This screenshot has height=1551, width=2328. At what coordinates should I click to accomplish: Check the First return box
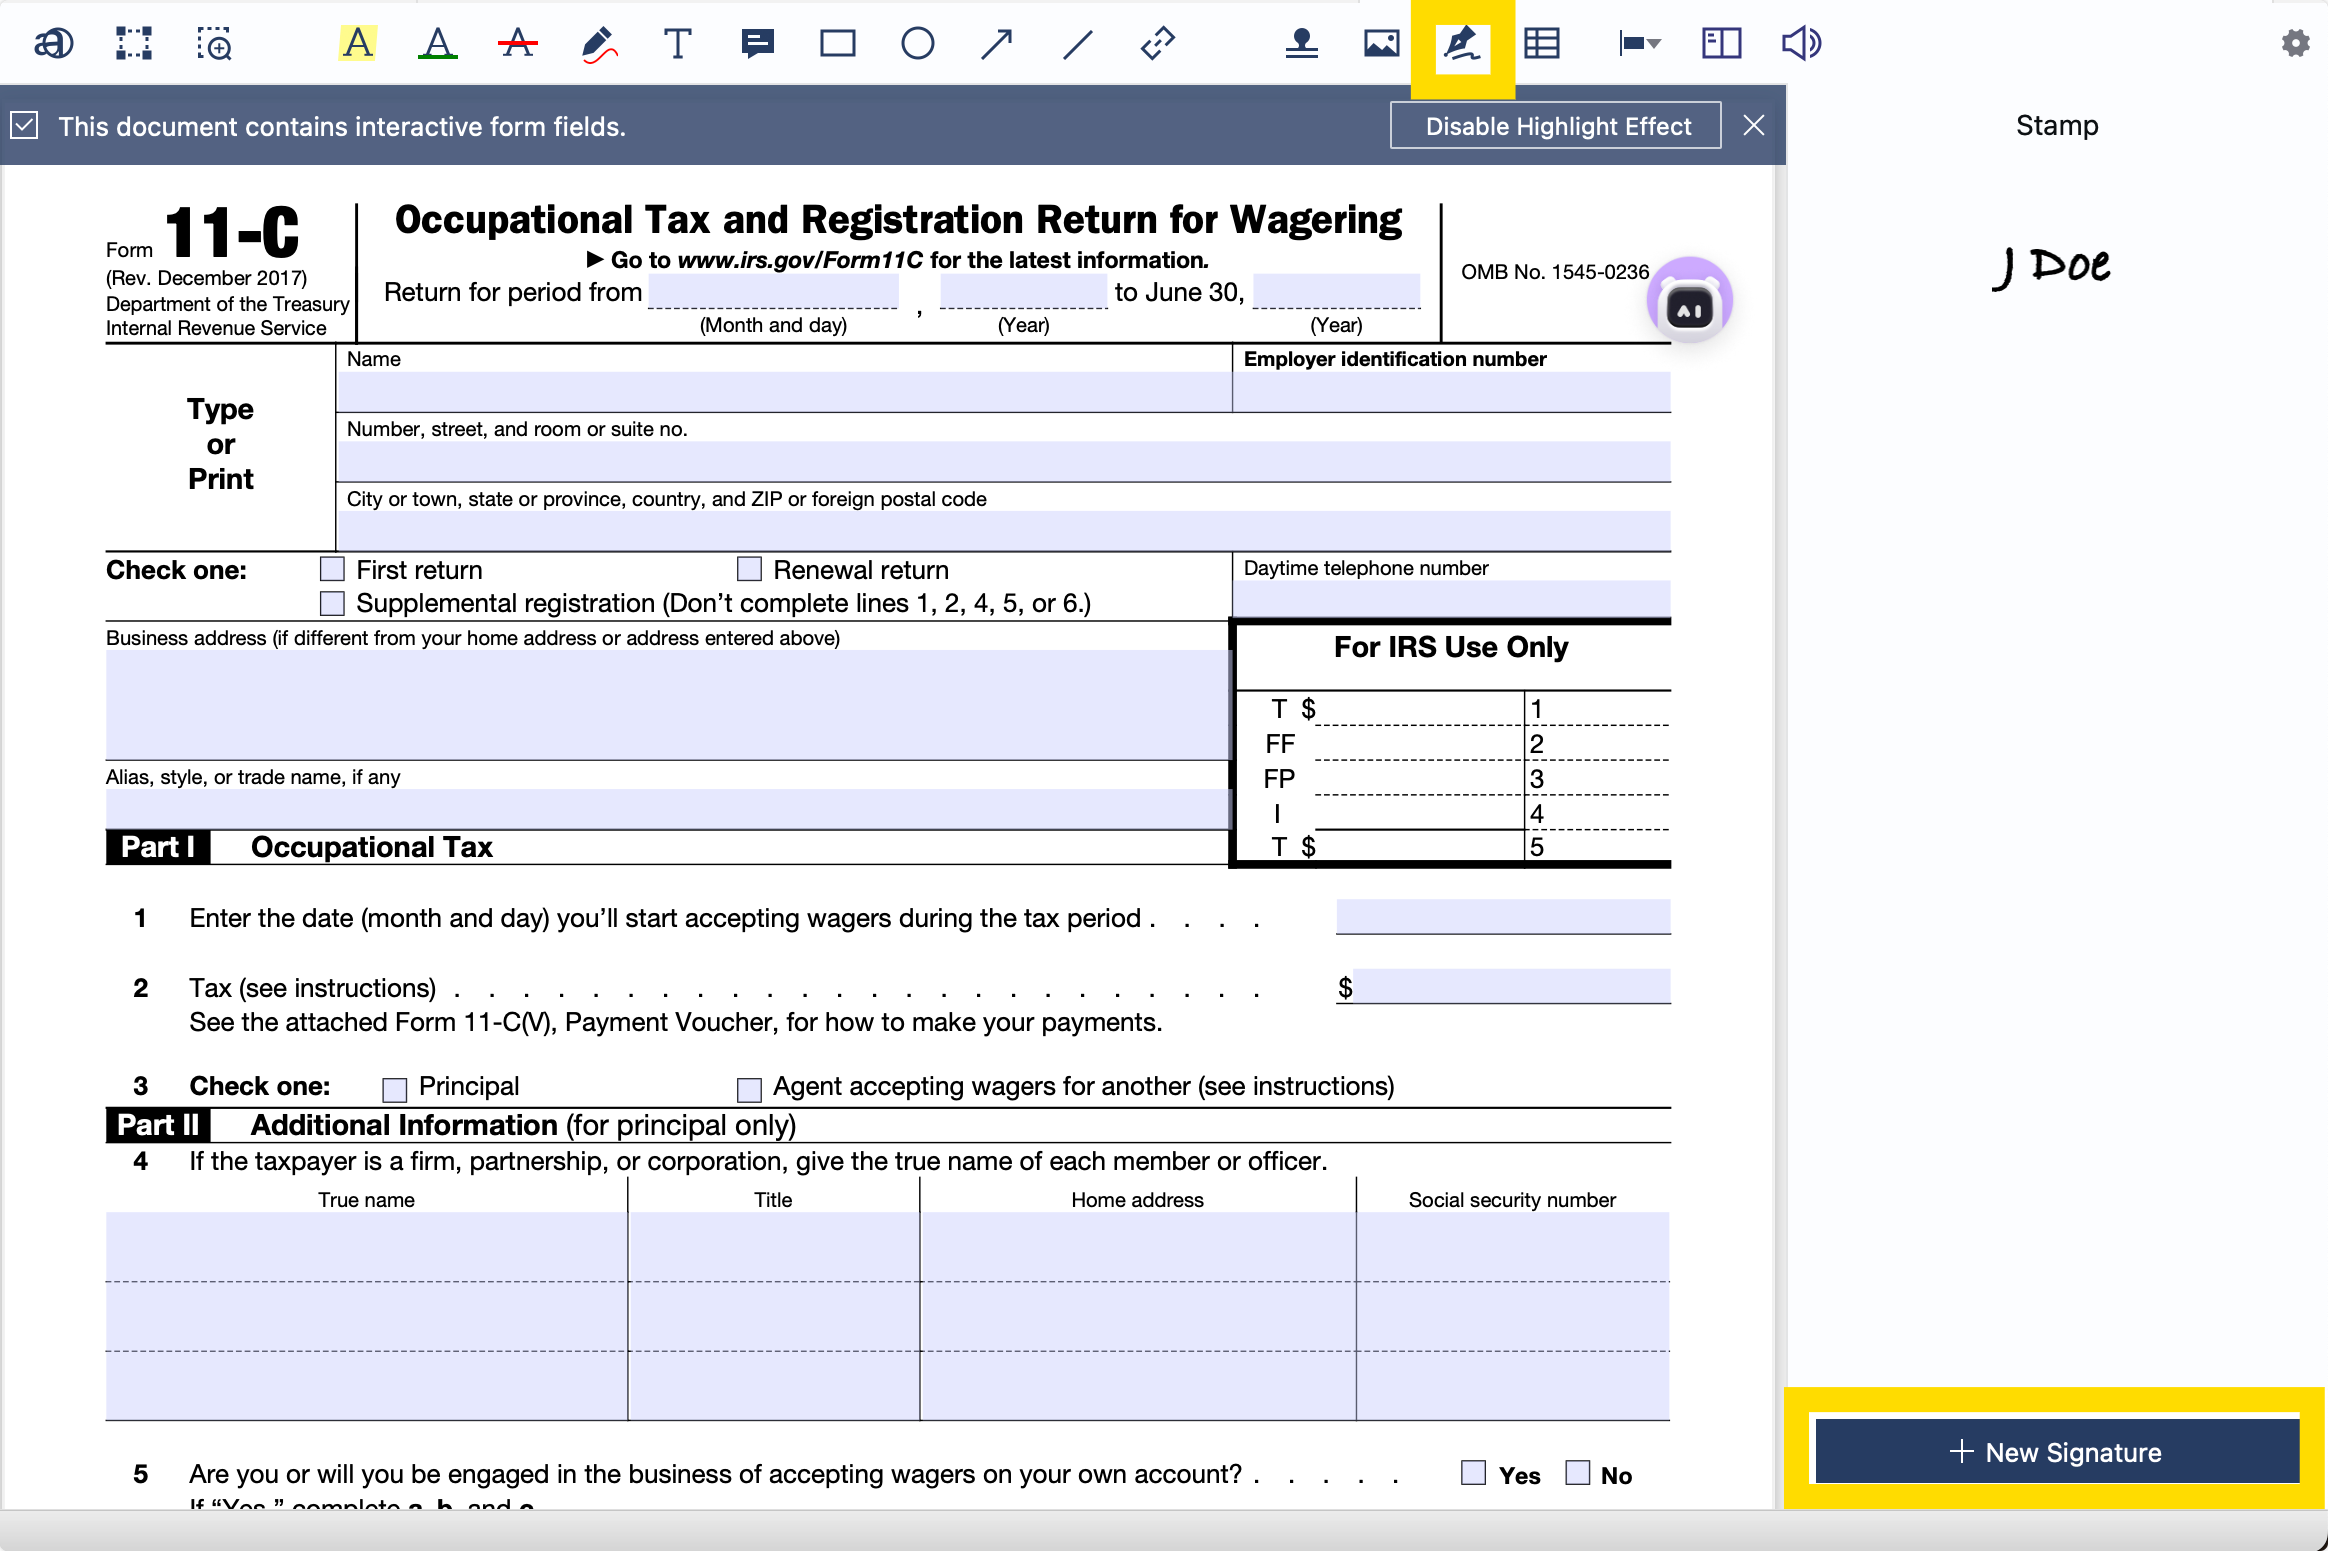(x=332, y=569)
